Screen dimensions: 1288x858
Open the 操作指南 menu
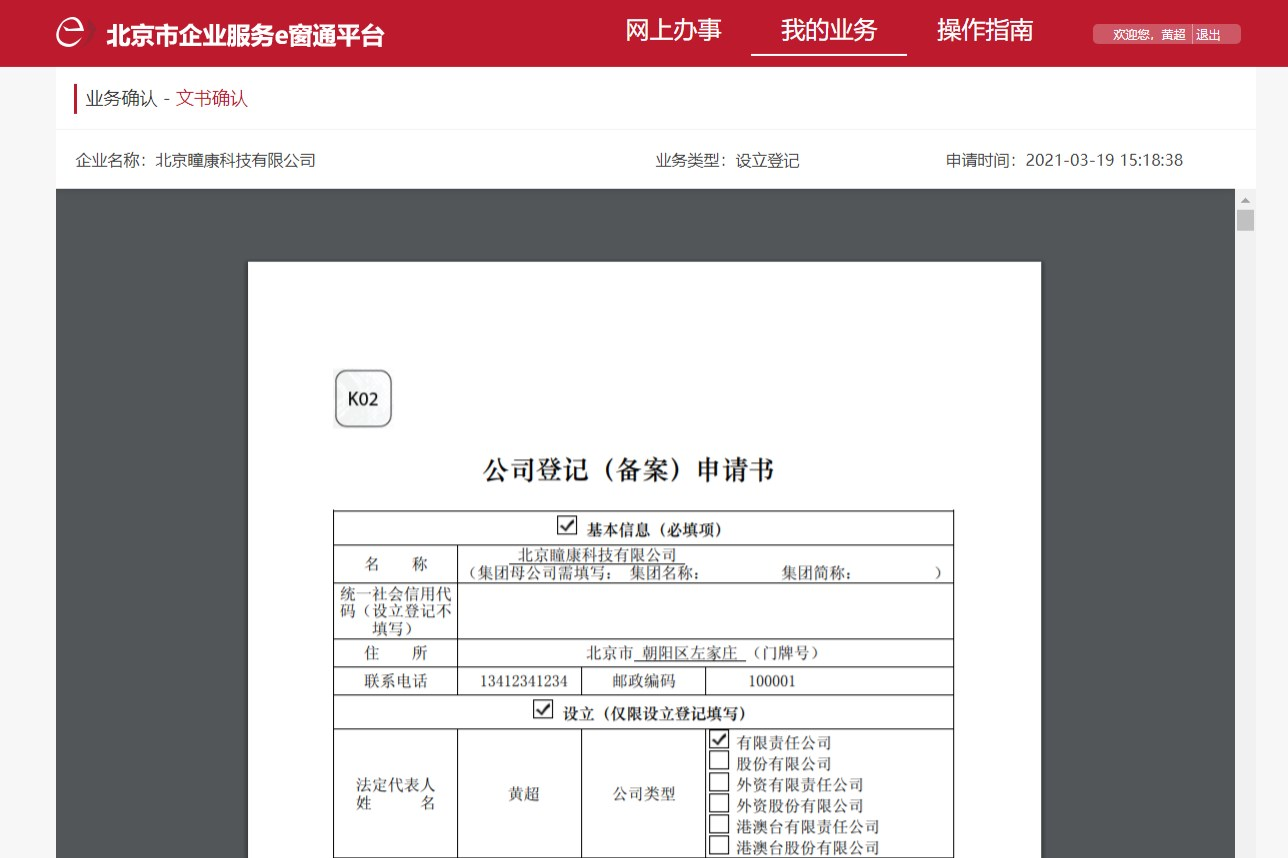[x=984, y=30]
